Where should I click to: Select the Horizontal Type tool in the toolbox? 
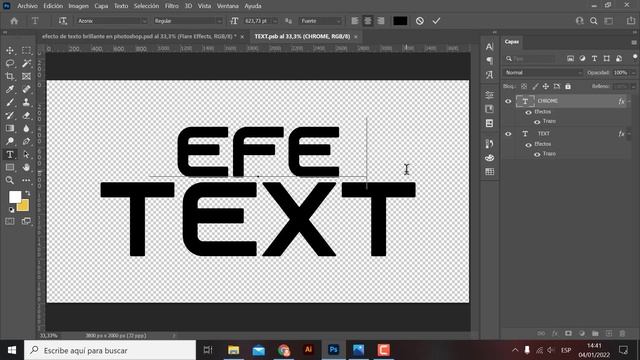pos(10,154)
